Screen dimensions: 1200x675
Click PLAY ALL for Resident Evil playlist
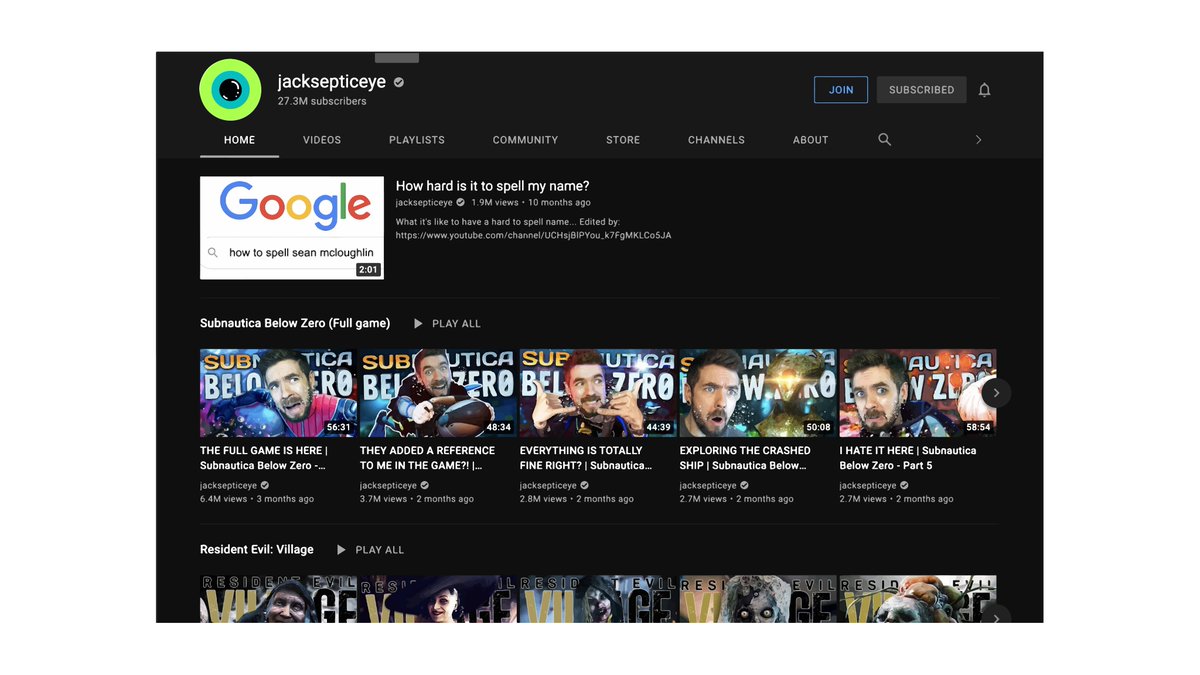[x=380, y=550]
